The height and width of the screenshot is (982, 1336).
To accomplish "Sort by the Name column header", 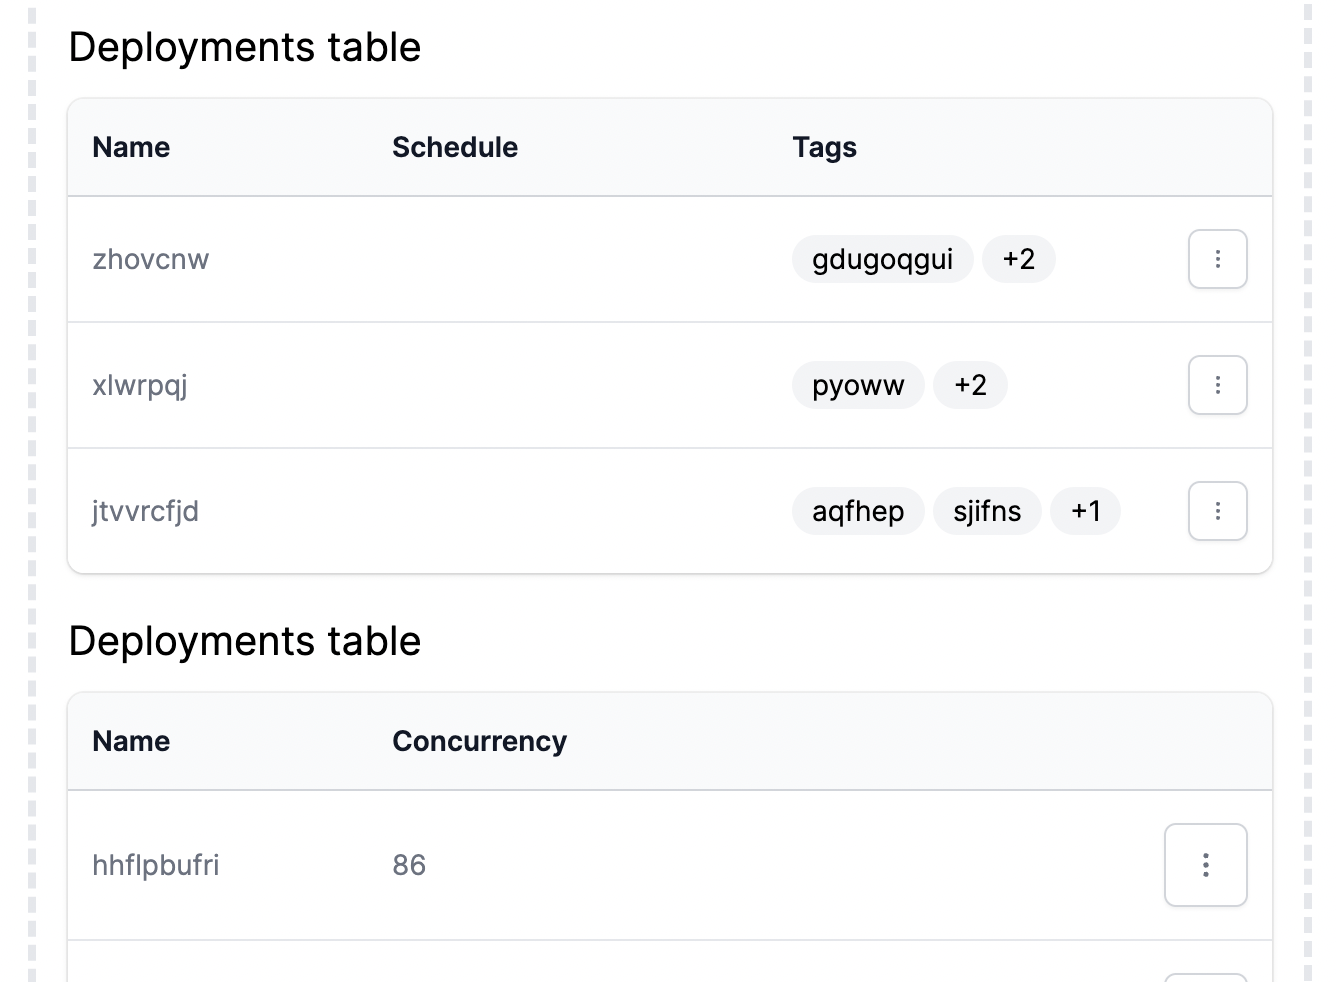I will (x=131, y=147).
